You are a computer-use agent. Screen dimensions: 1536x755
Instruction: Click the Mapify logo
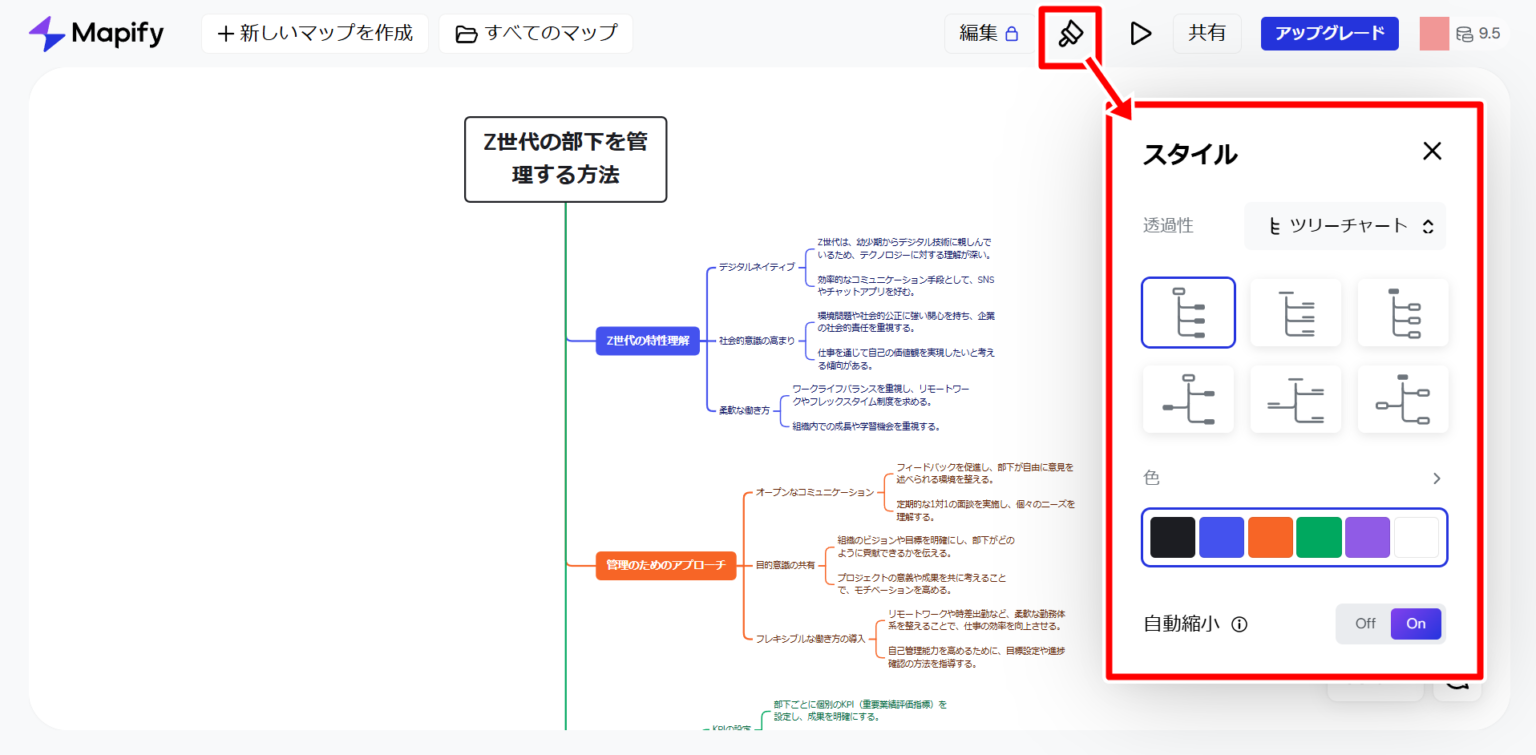coord(96,34)
